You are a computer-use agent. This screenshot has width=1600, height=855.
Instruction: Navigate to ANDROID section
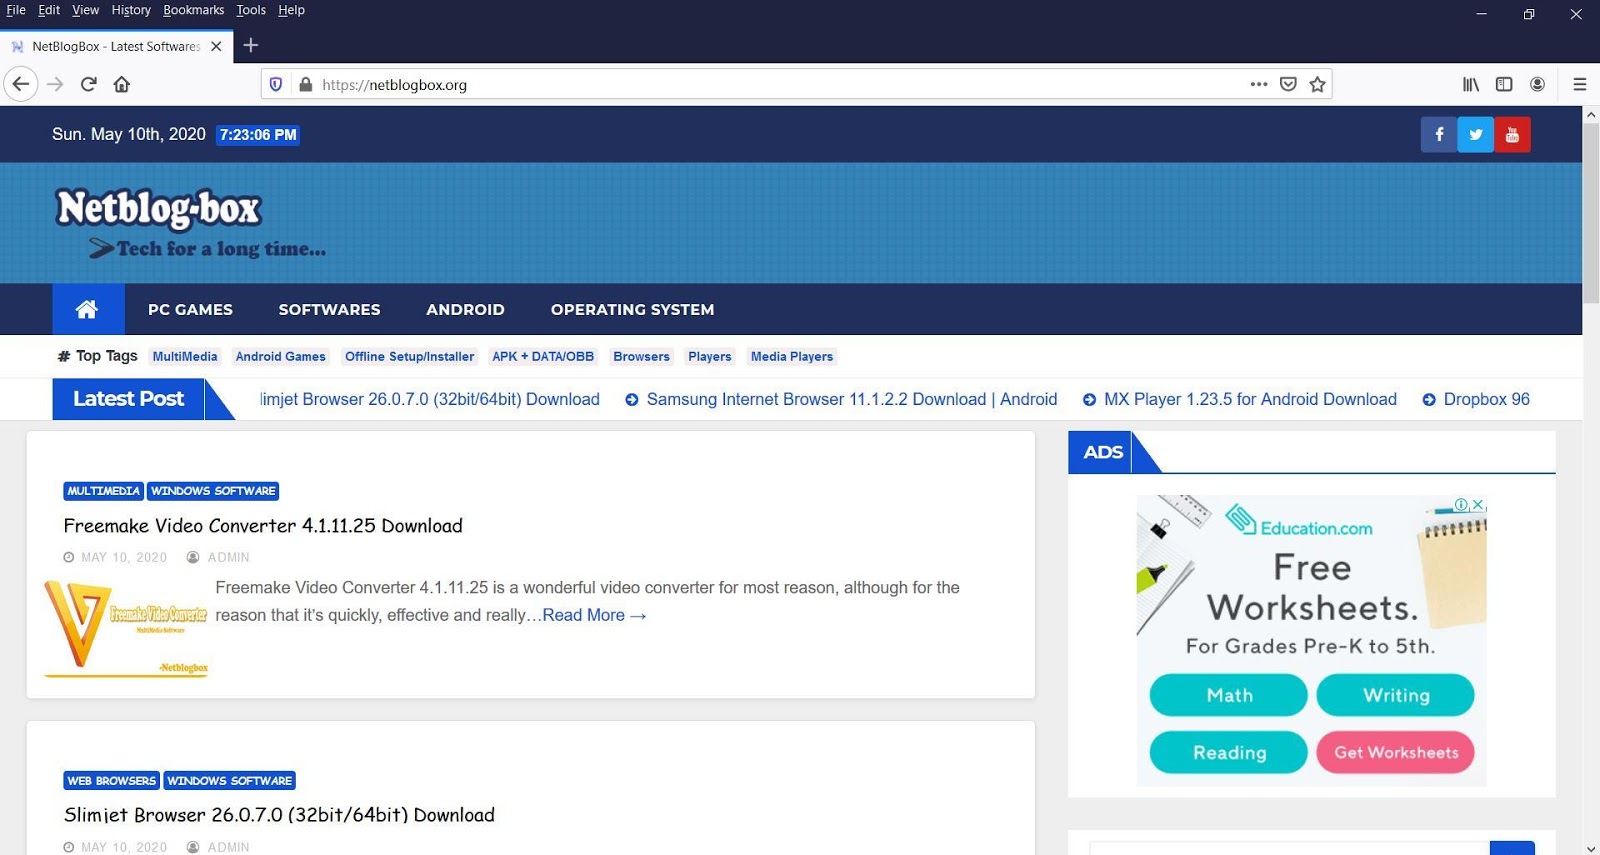(465, 309)
